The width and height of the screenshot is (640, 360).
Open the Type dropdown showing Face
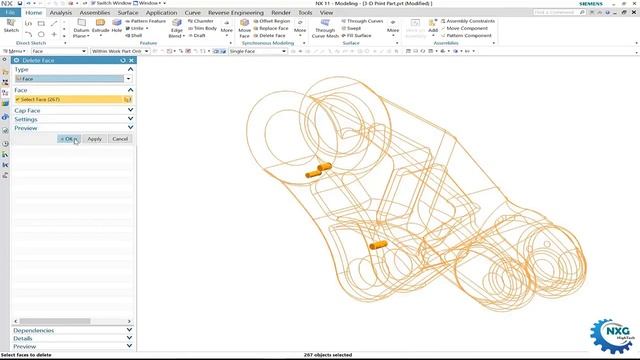pyautogui.click(x=73, y=79)
